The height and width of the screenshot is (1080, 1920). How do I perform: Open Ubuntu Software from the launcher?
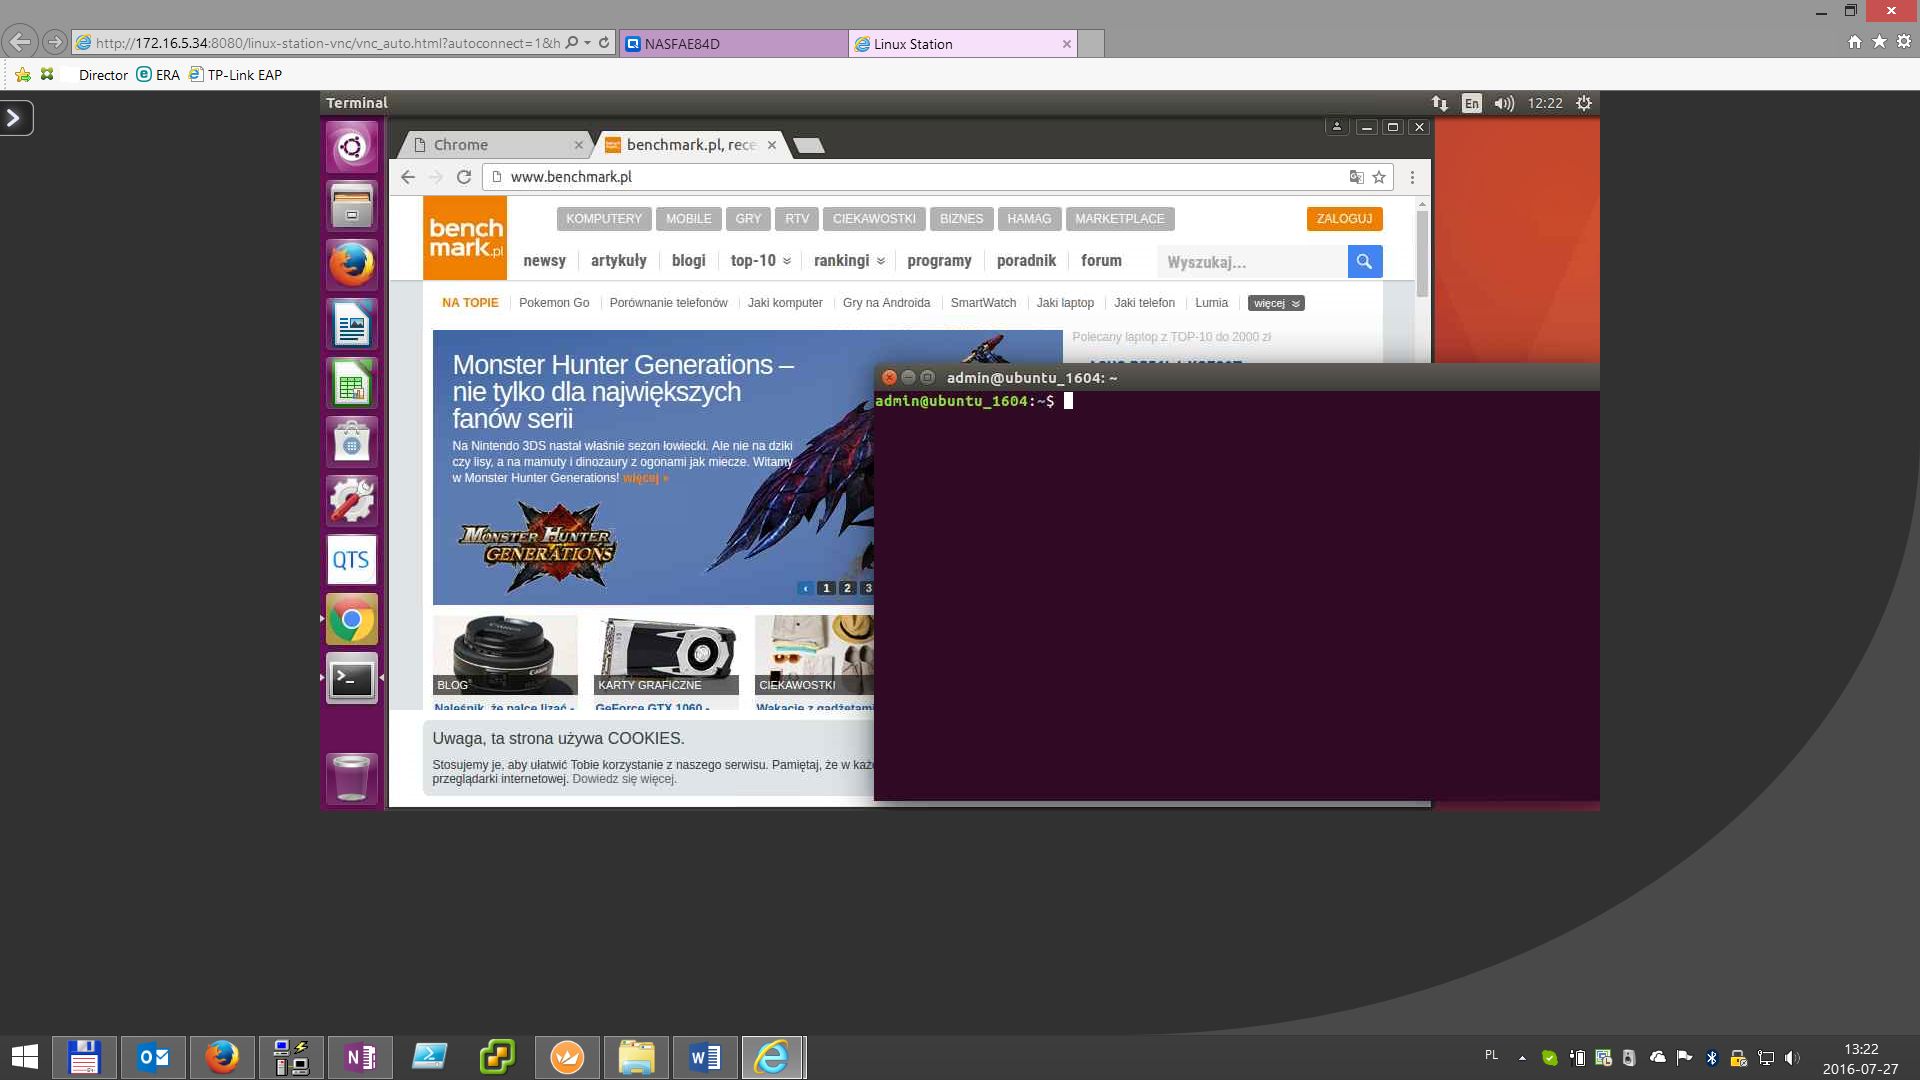pos(351,442)
